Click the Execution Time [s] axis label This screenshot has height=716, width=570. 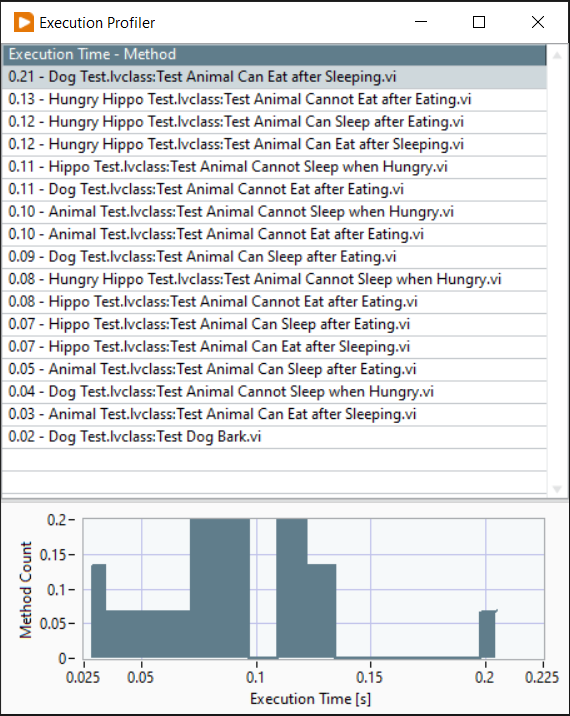[311, 699]
